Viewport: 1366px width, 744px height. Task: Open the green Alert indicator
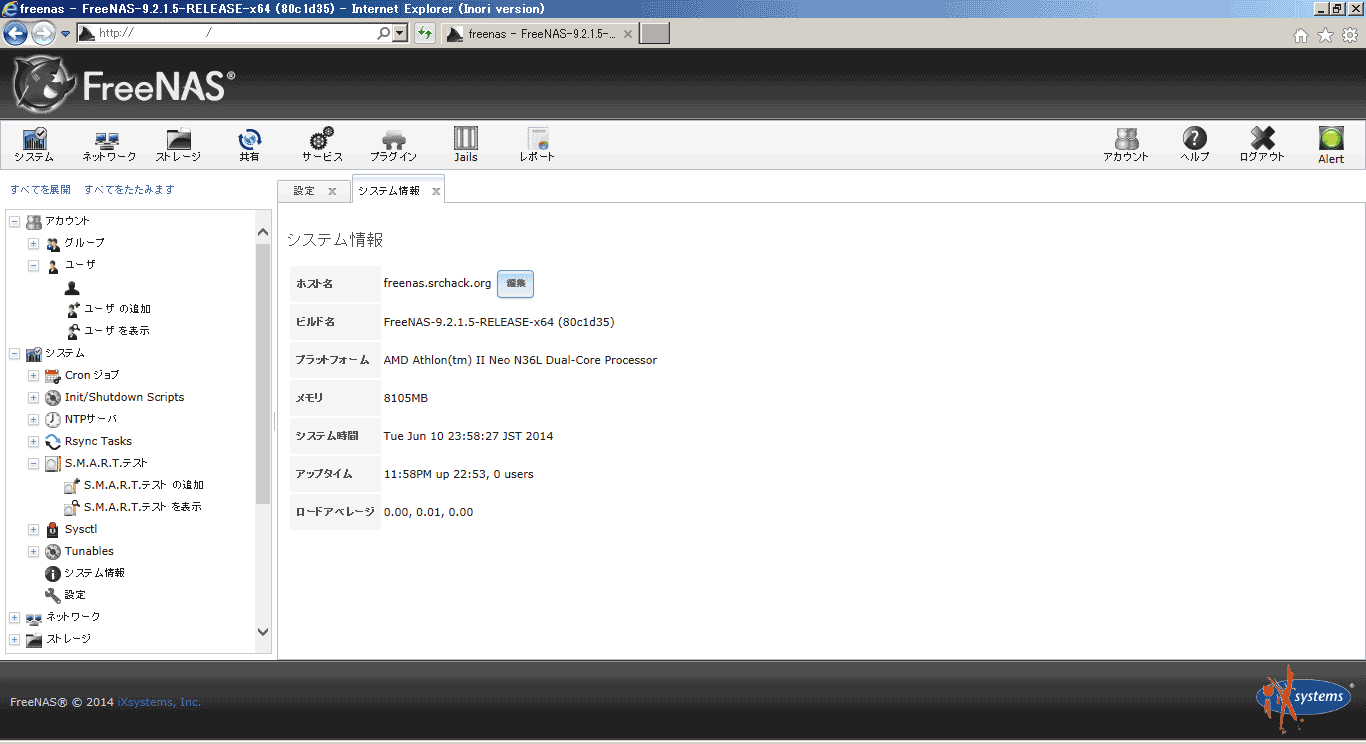(x=1331, y=145)
